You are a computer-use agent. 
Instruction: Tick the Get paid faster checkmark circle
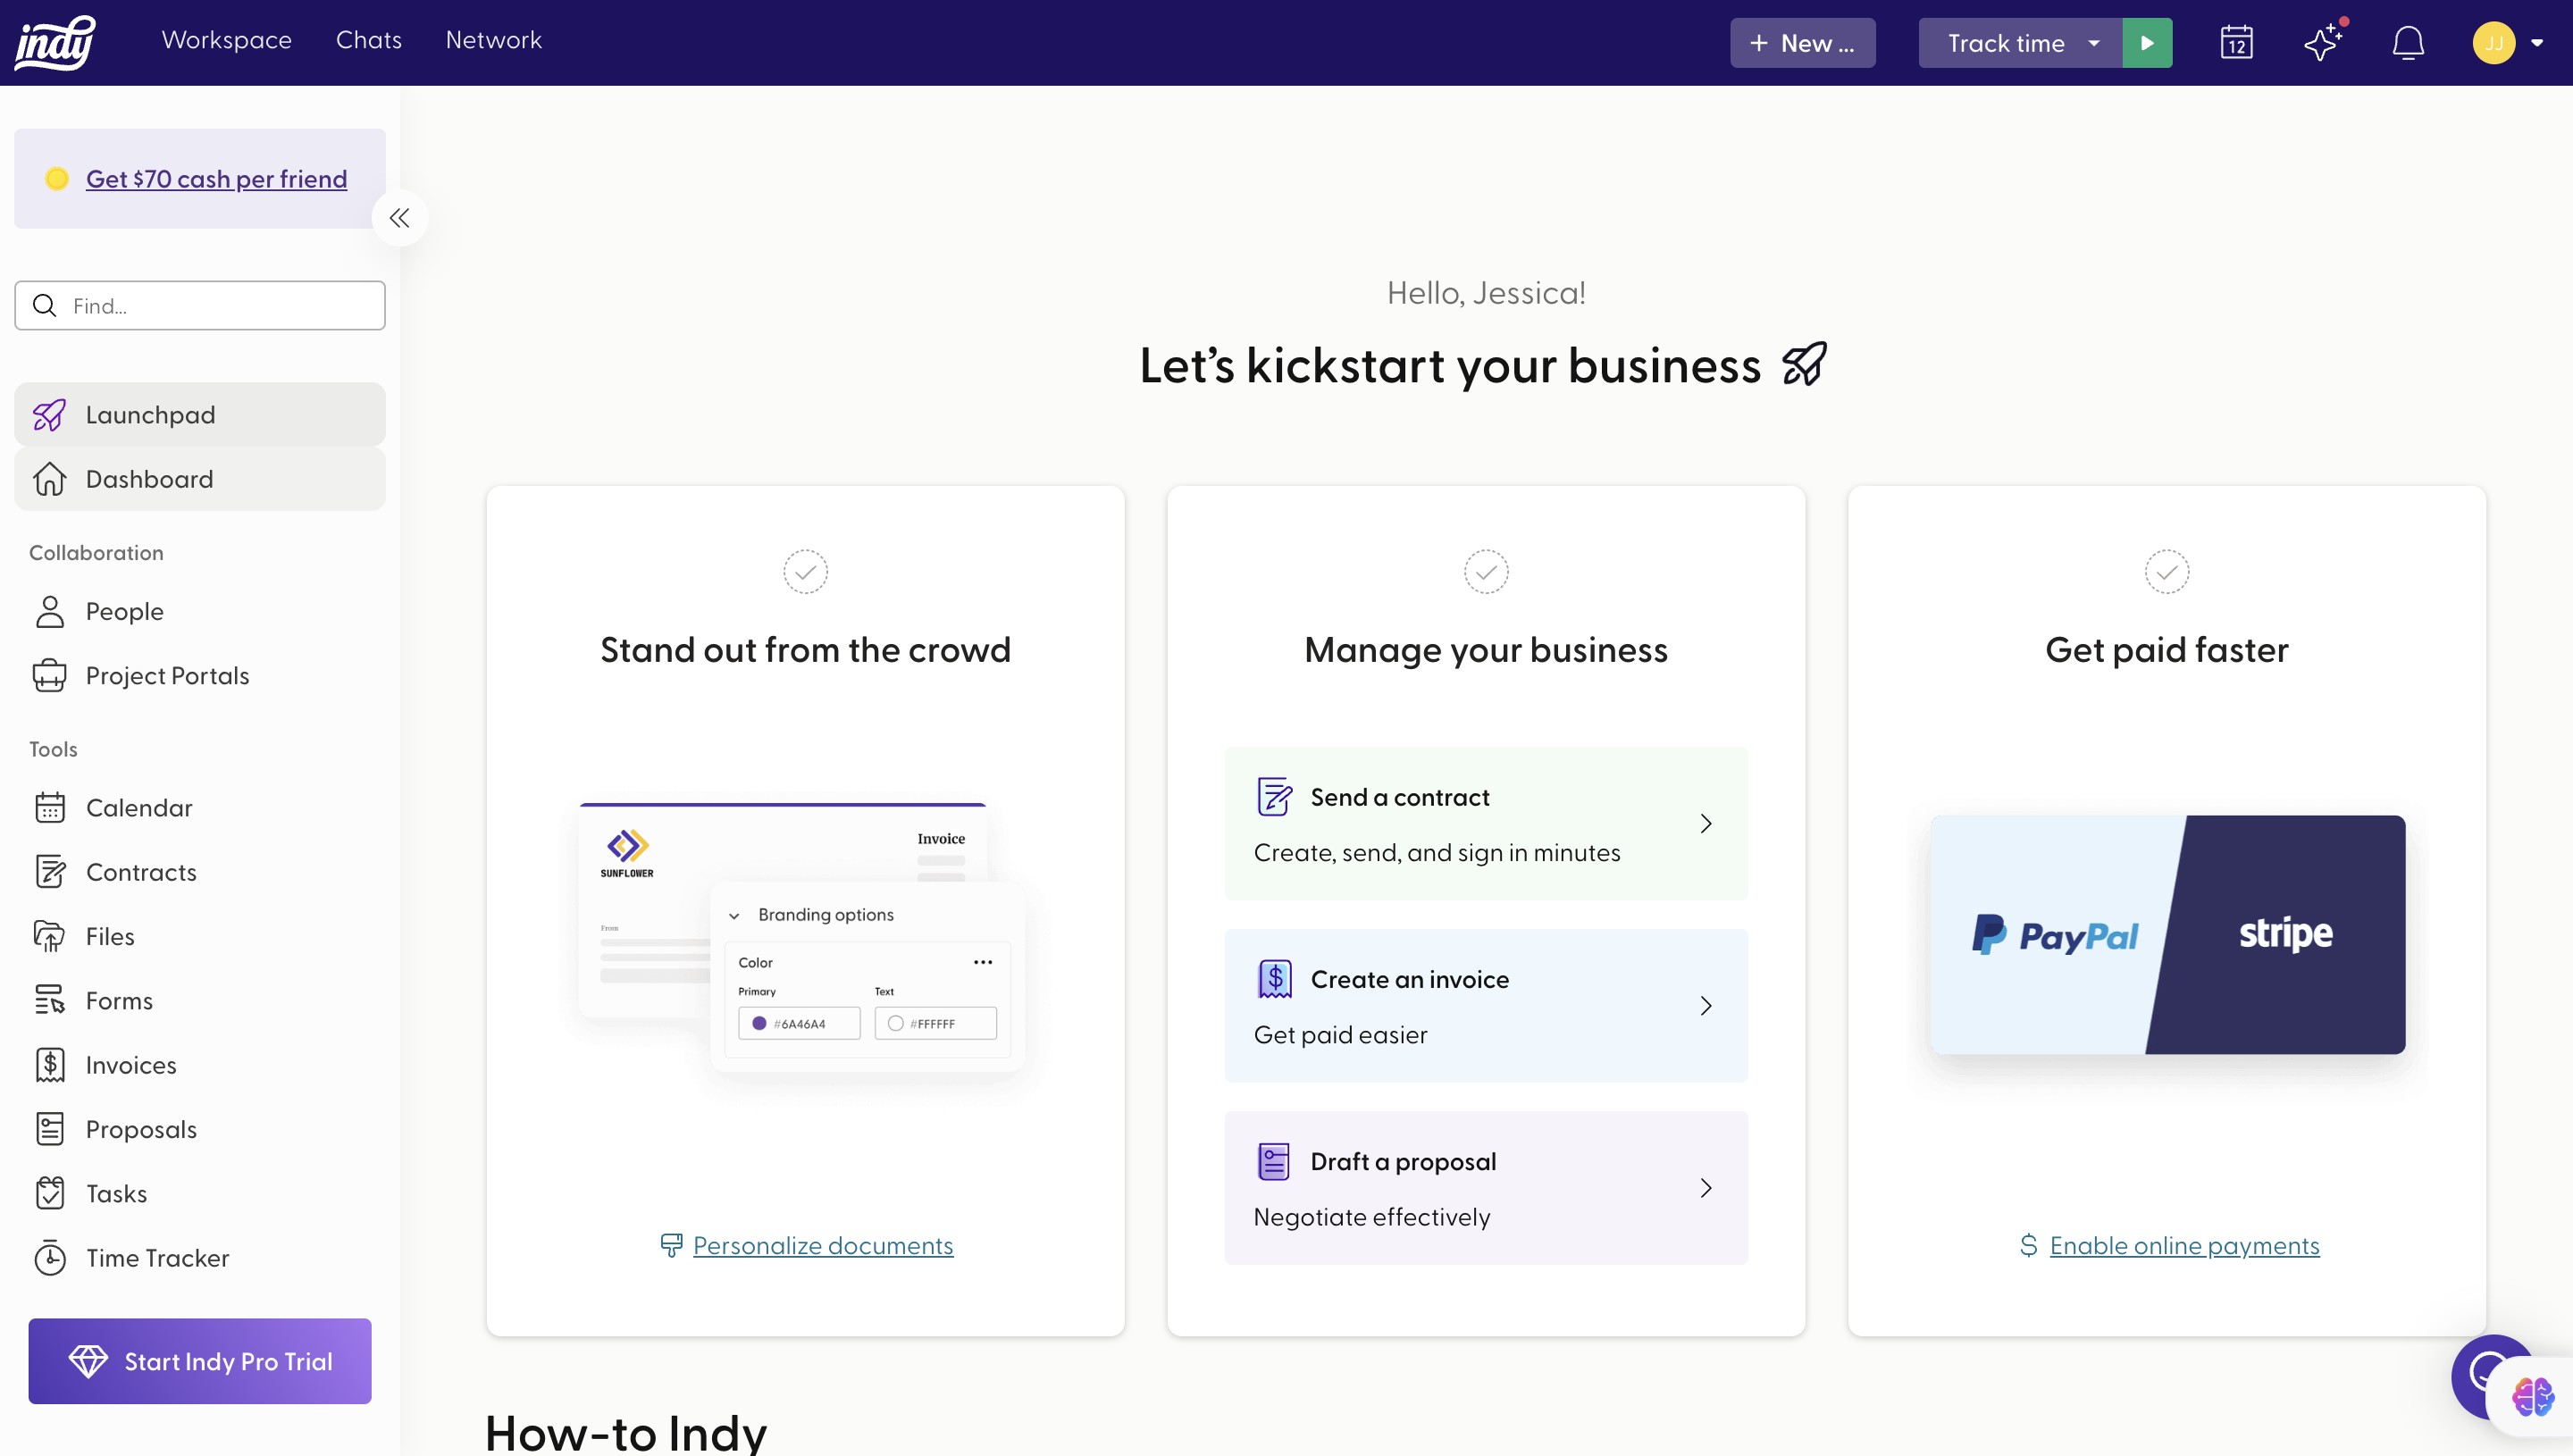[x=2166, y=572]
